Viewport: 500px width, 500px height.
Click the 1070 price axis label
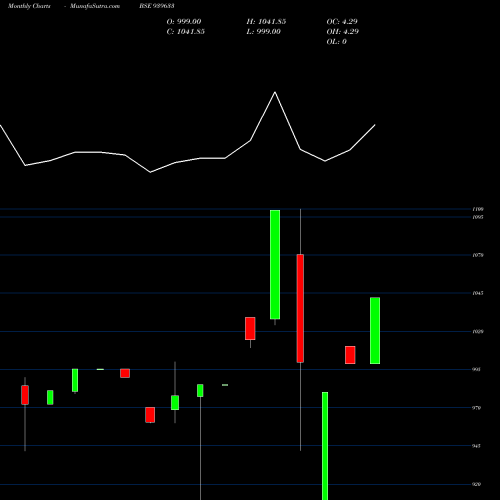tap(478, 255)
